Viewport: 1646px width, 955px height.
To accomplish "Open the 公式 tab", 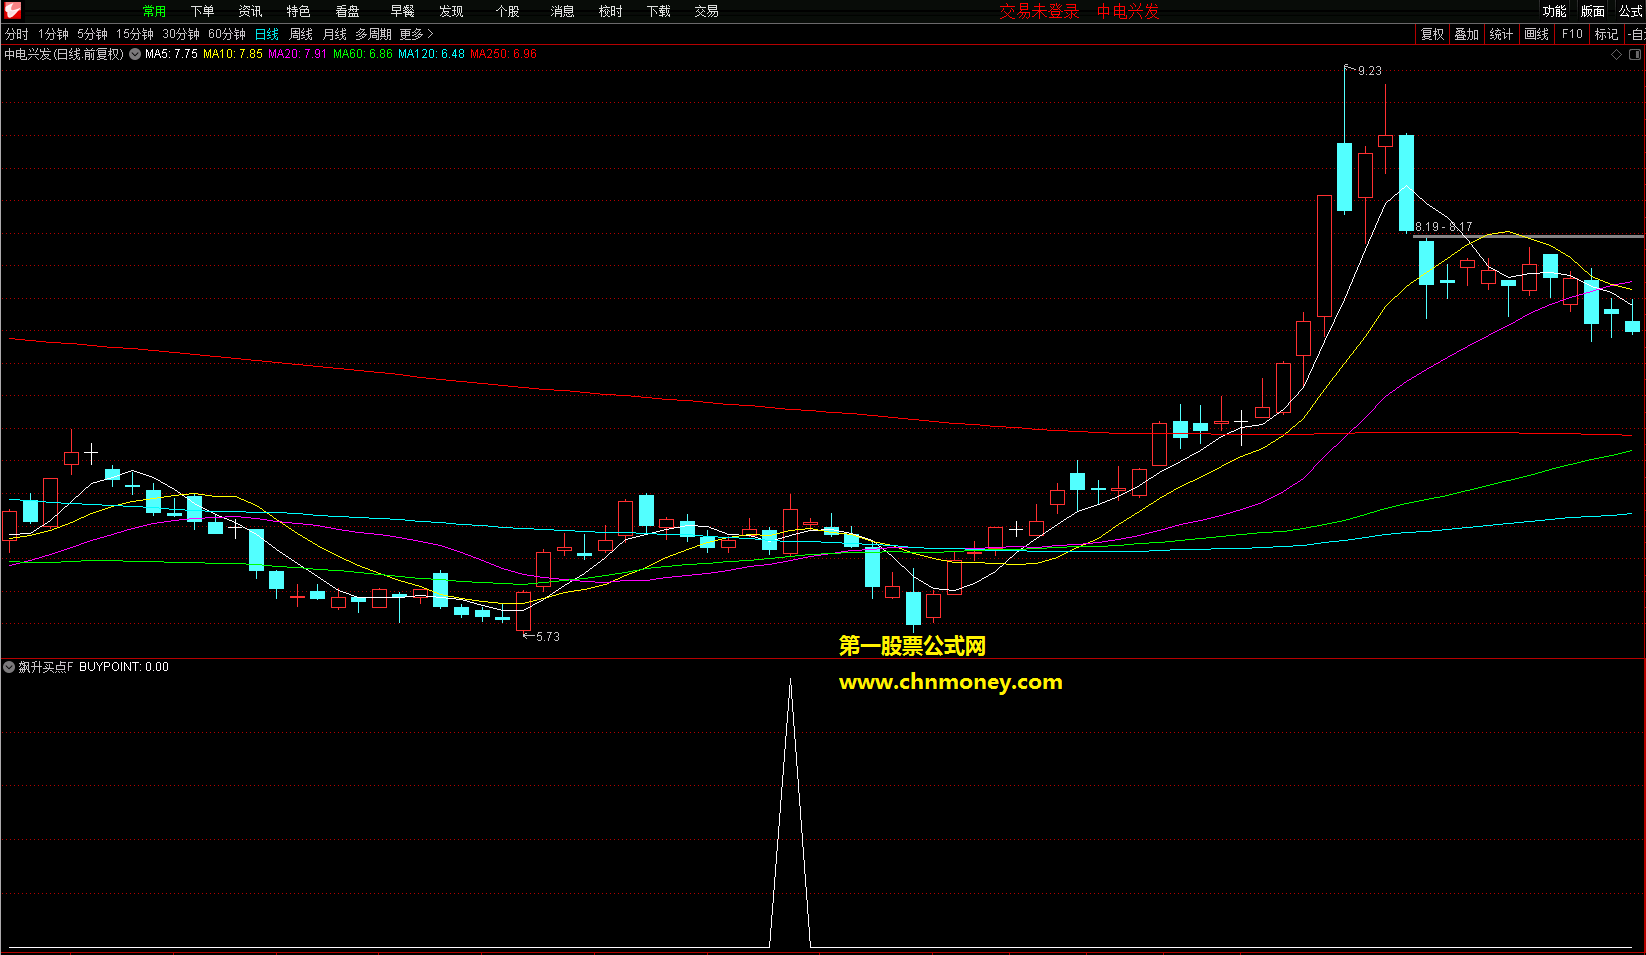I will click(x=1631, y=11).
